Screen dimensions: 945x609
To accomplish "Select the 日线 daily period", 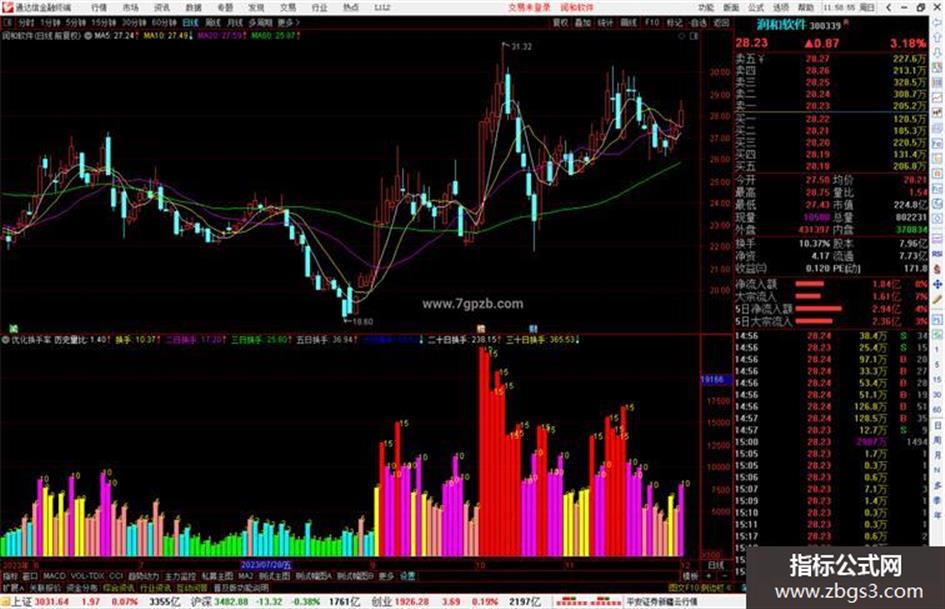I will tap(190, 22).
